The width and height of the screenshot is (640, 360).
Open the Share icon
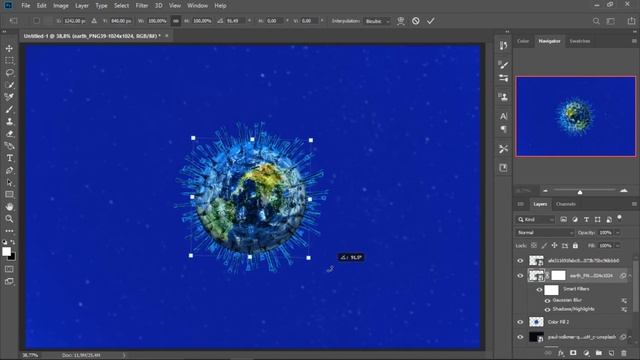click(x=631, y=21)
